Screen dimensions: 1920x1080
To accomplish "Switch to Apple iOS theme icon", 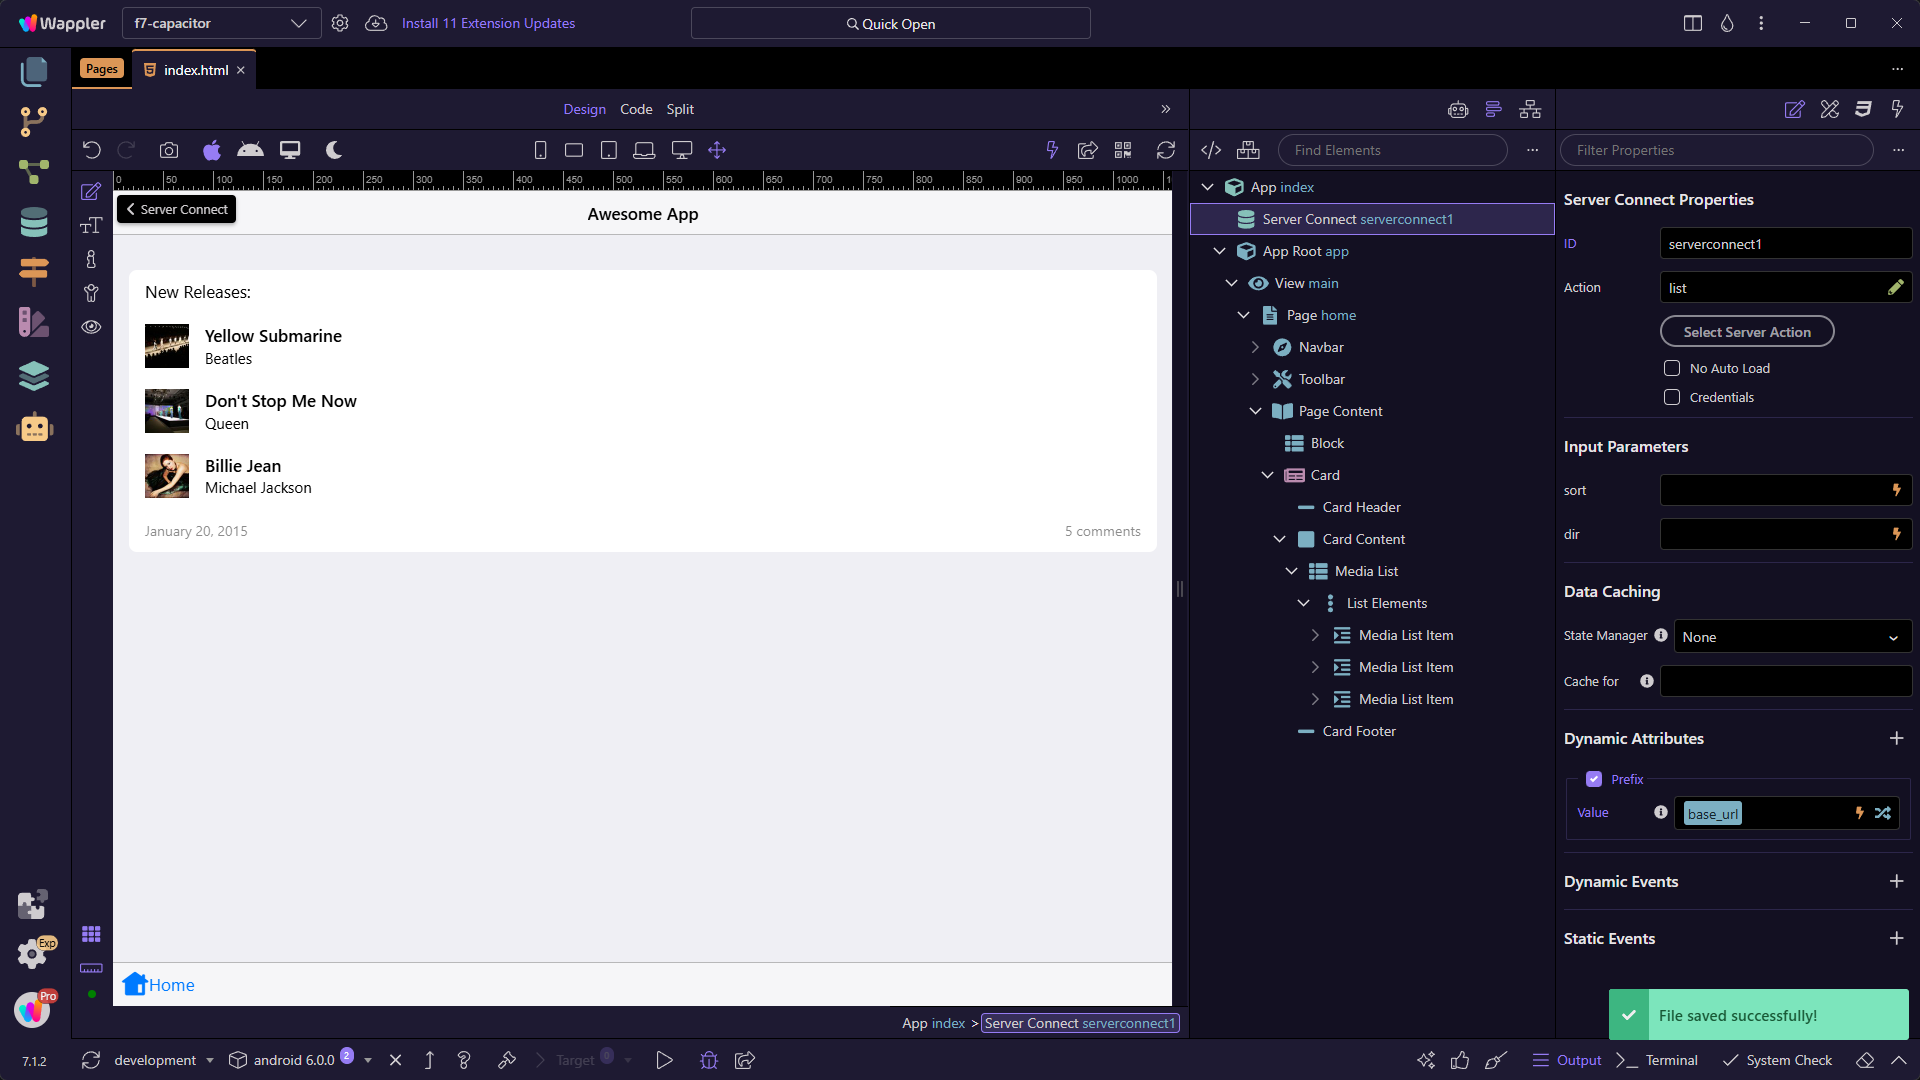I will coord(211,150).
